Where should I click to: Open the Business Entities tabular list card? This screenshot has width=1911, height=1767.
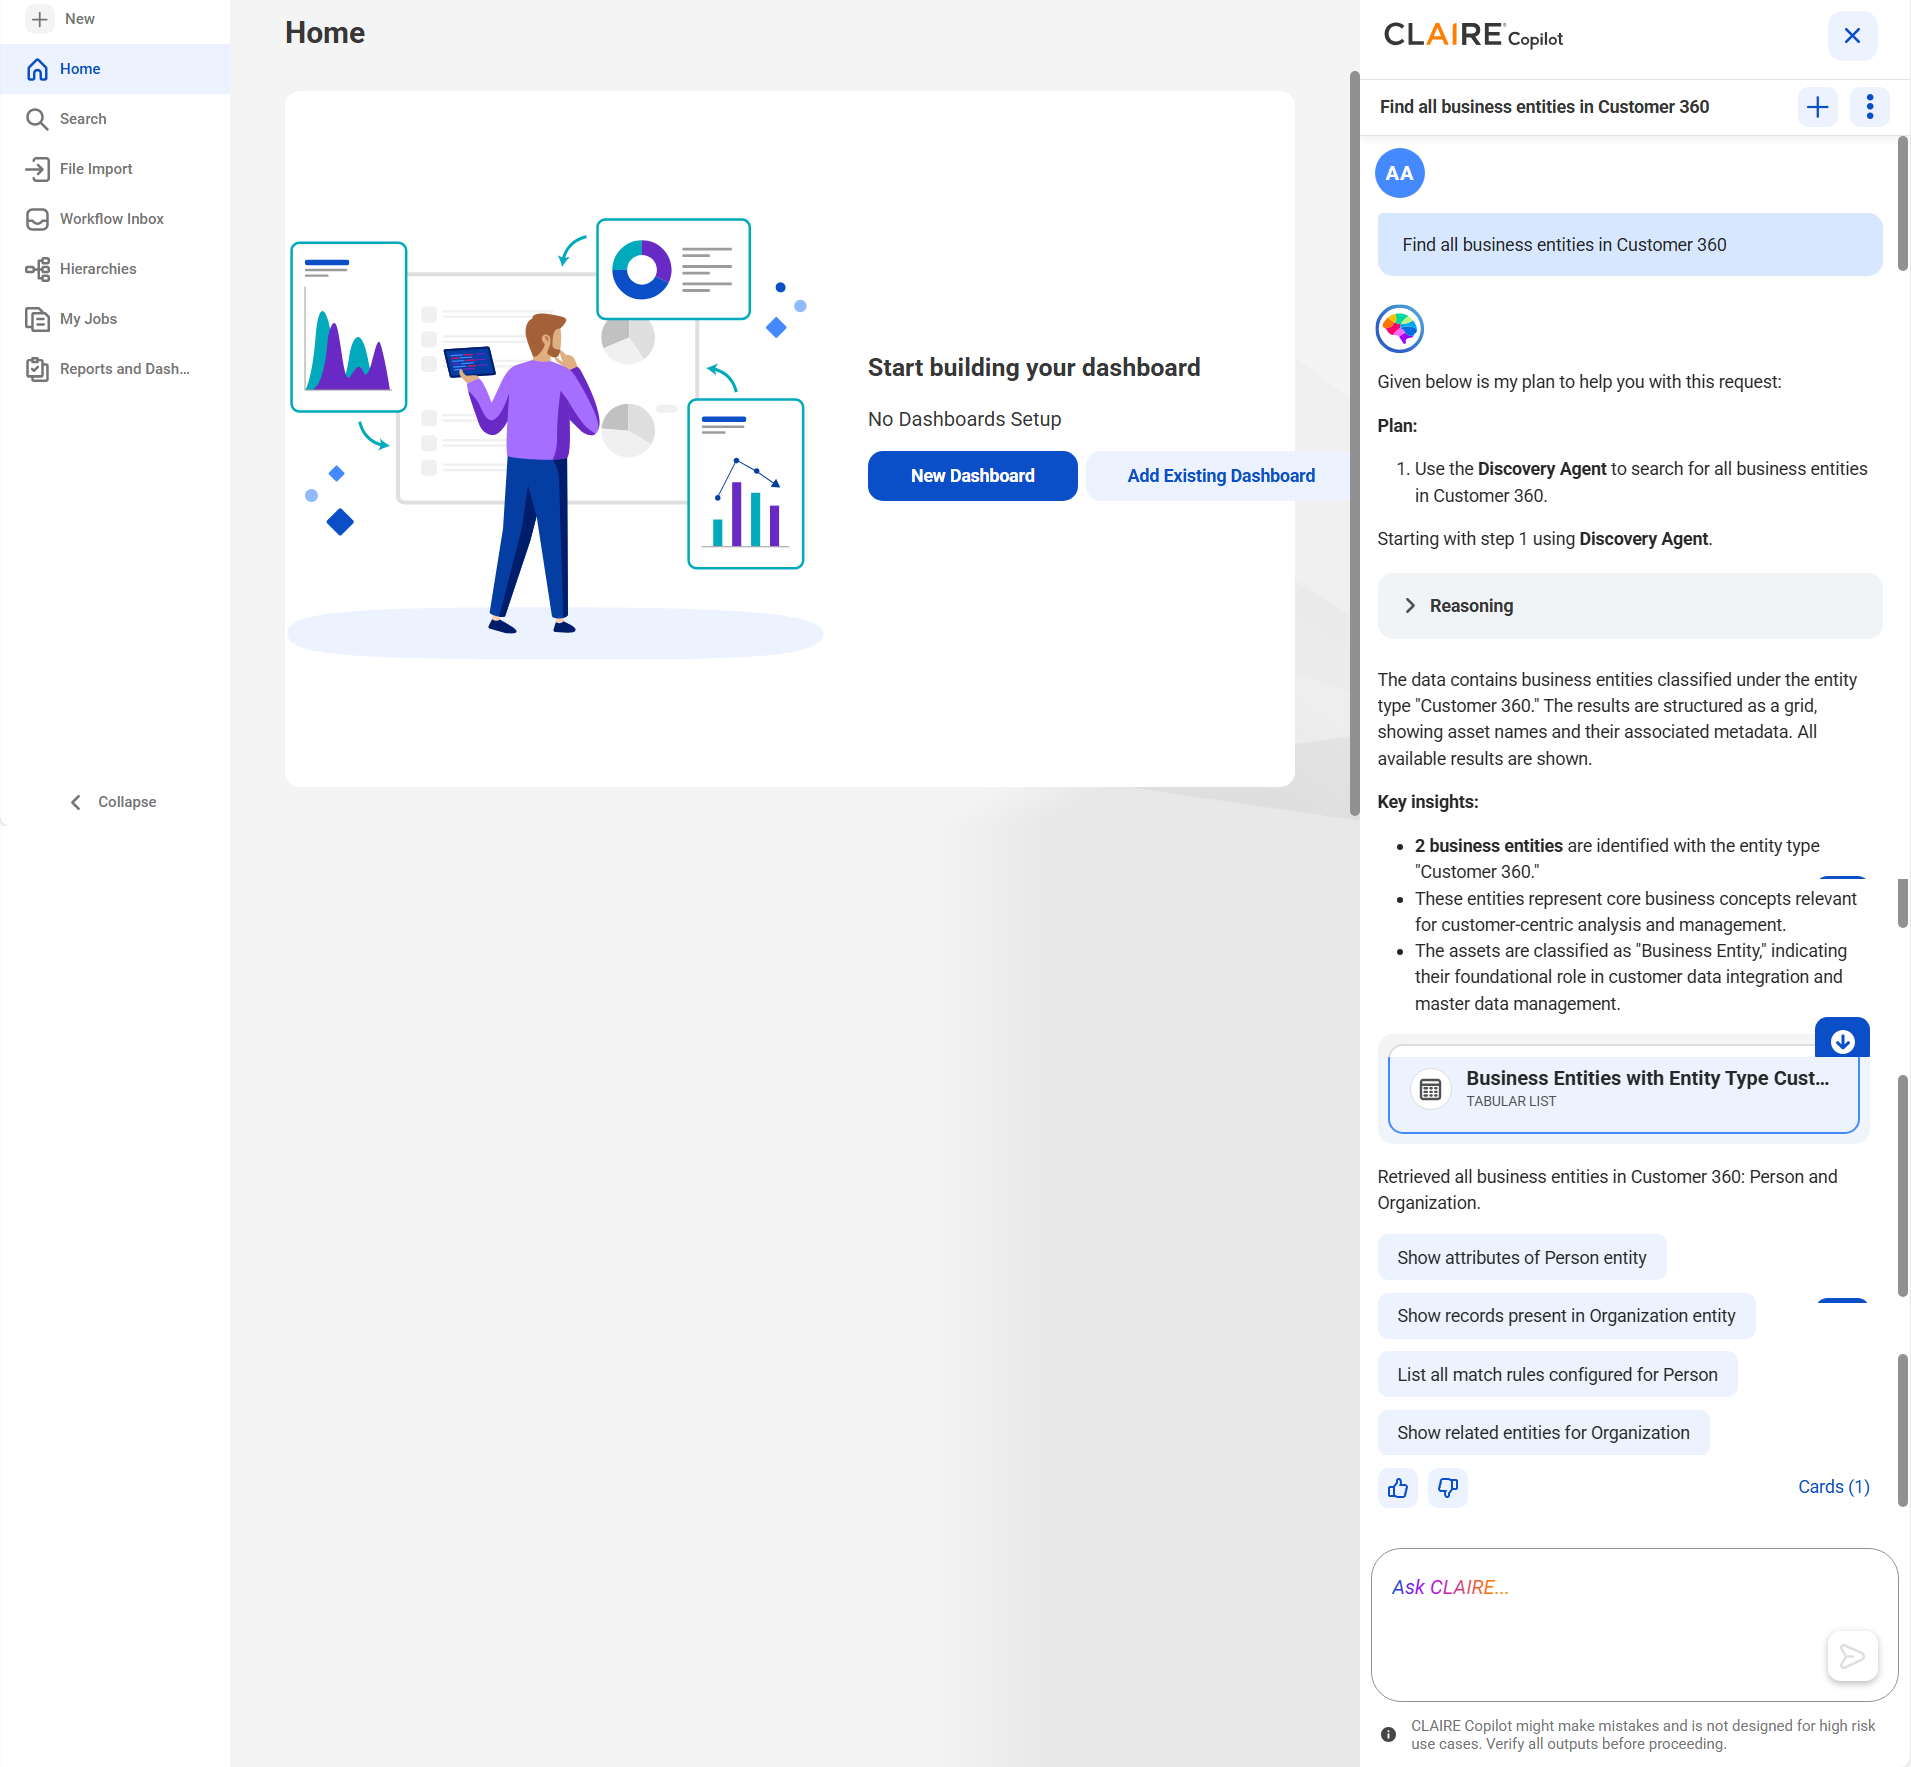click(1623, 1089)
